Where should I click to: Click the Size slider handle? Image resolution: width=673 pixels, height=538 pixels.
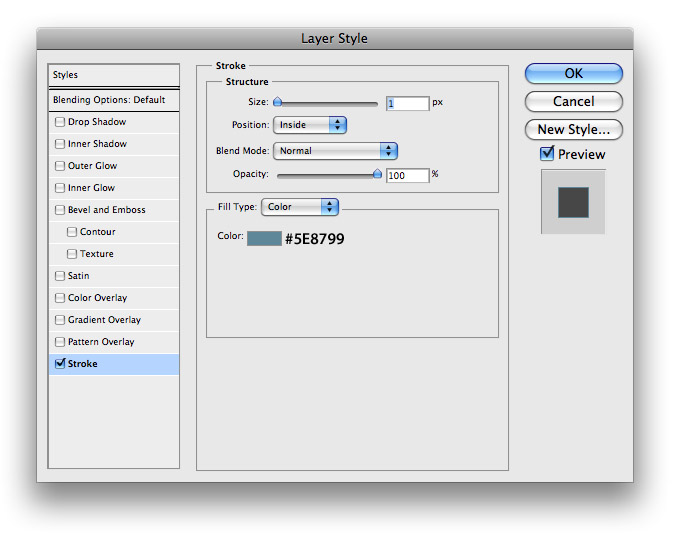click(278, 102)
